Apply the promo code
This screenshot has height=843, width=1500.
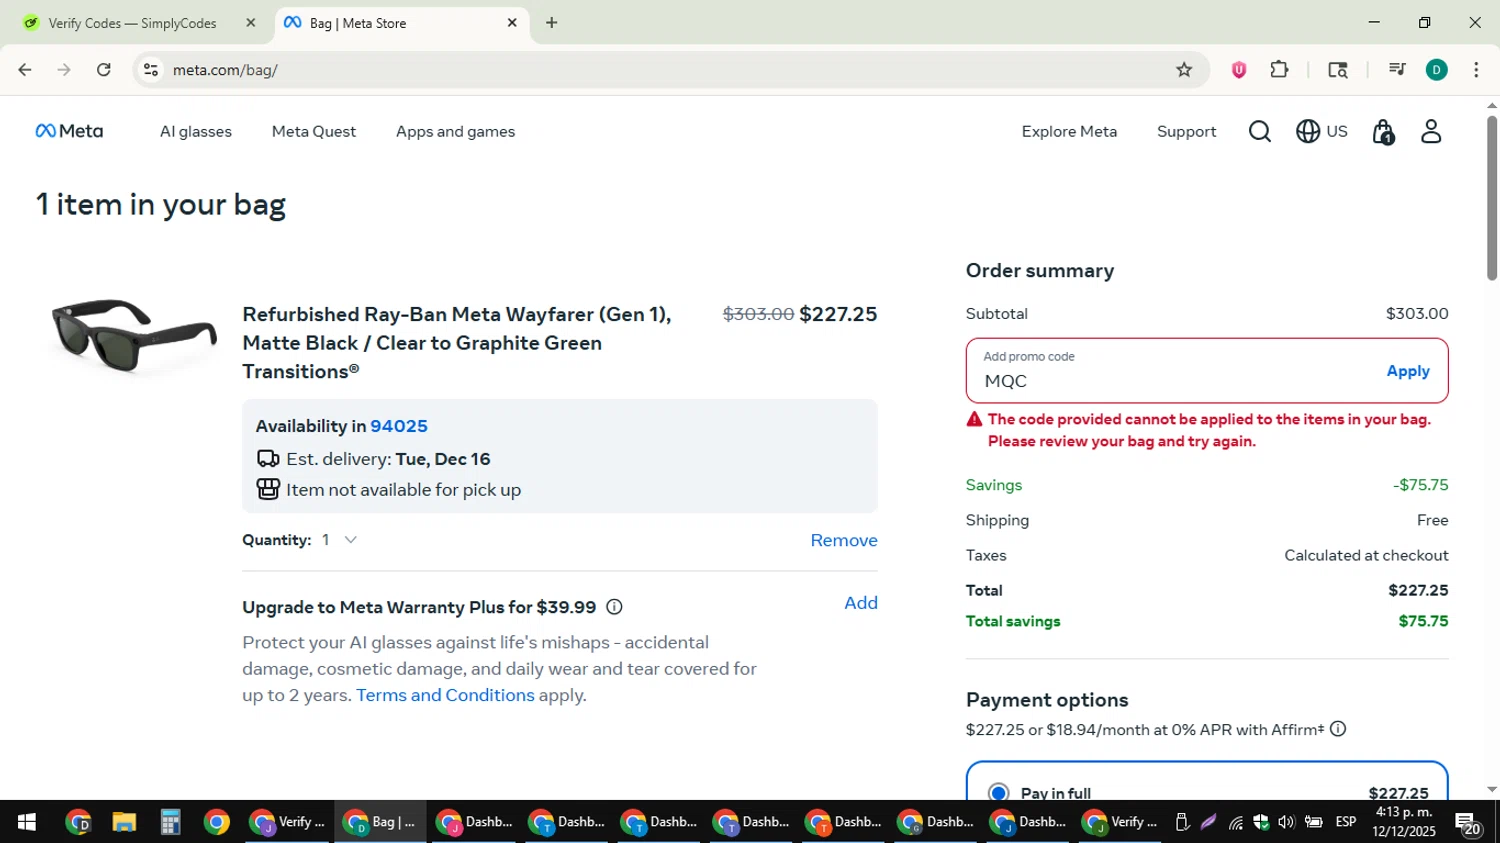tap(1408, 371)
